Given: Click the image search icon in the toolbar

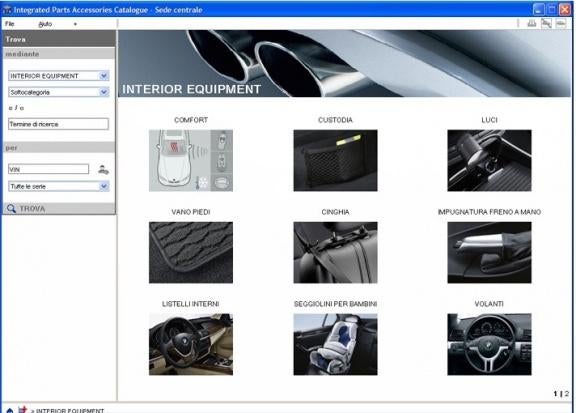Looking at the screenshot, I should 546,24.
